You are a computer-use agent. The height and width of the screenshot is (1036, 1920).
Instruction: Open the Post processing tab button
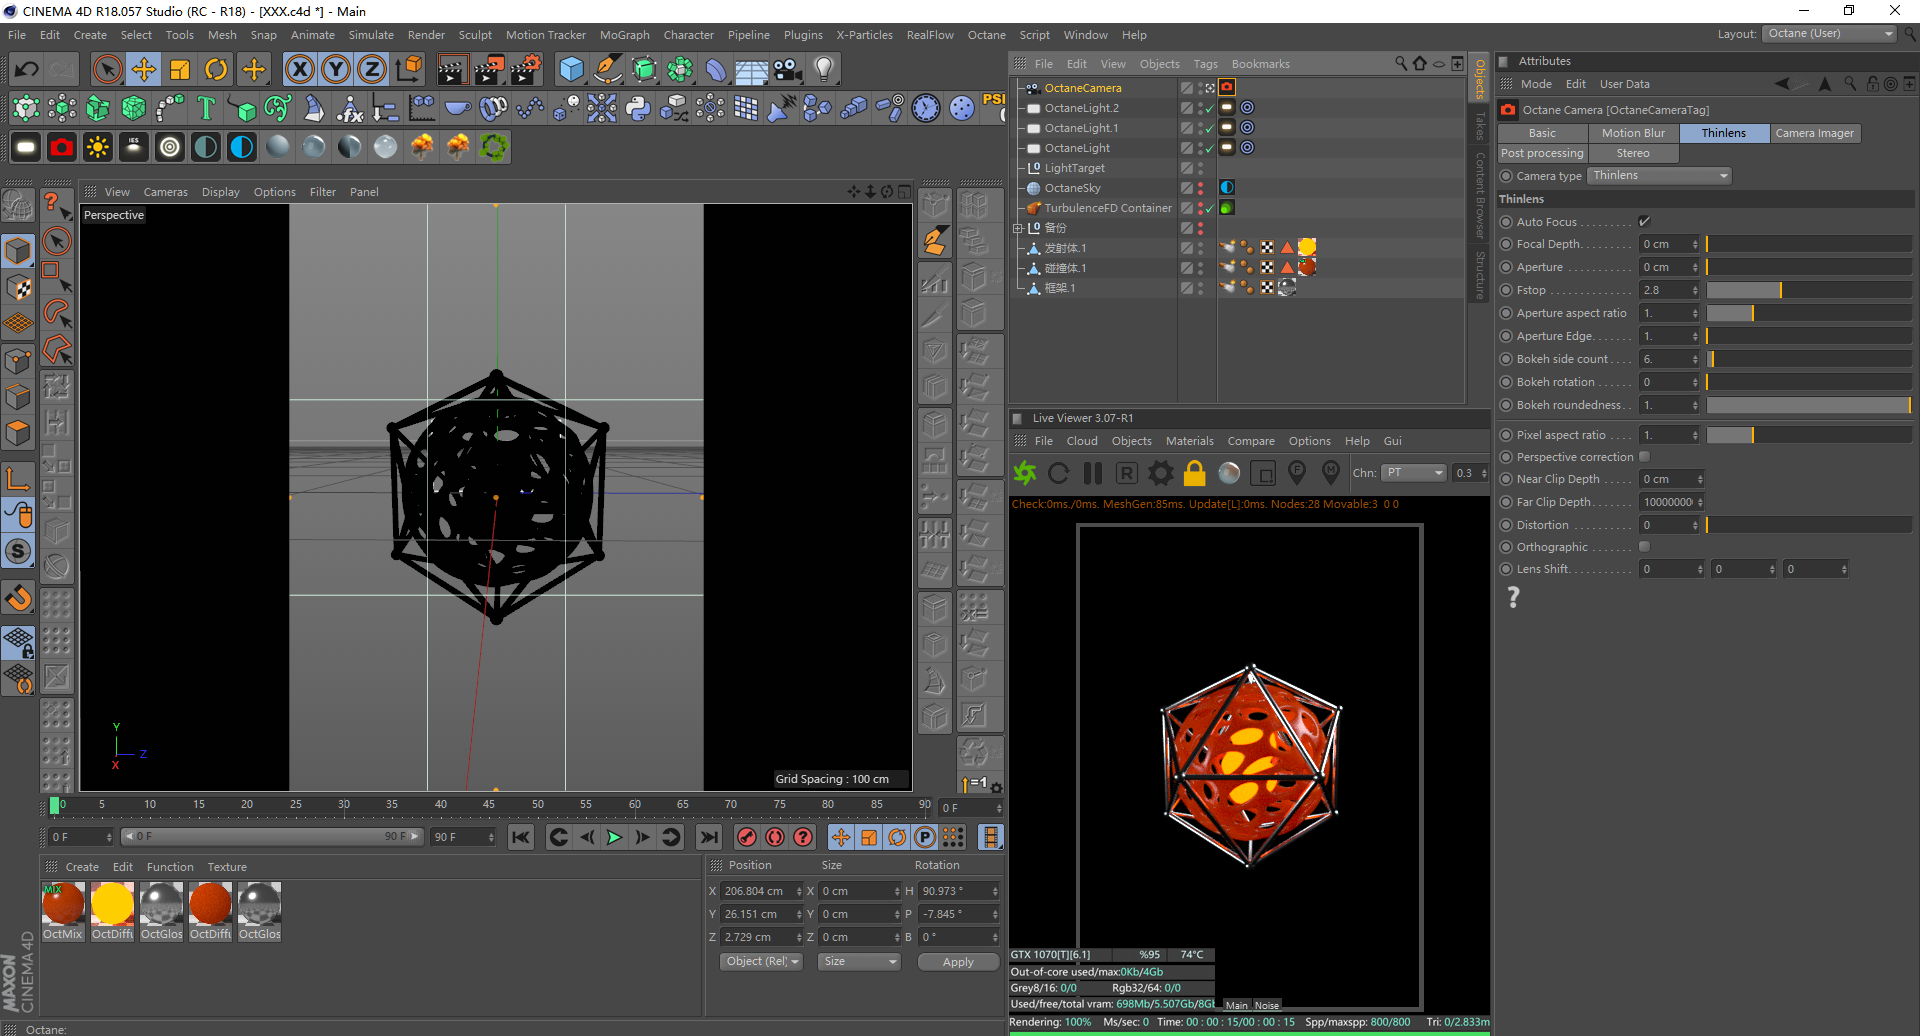[x=1542, y=153]
